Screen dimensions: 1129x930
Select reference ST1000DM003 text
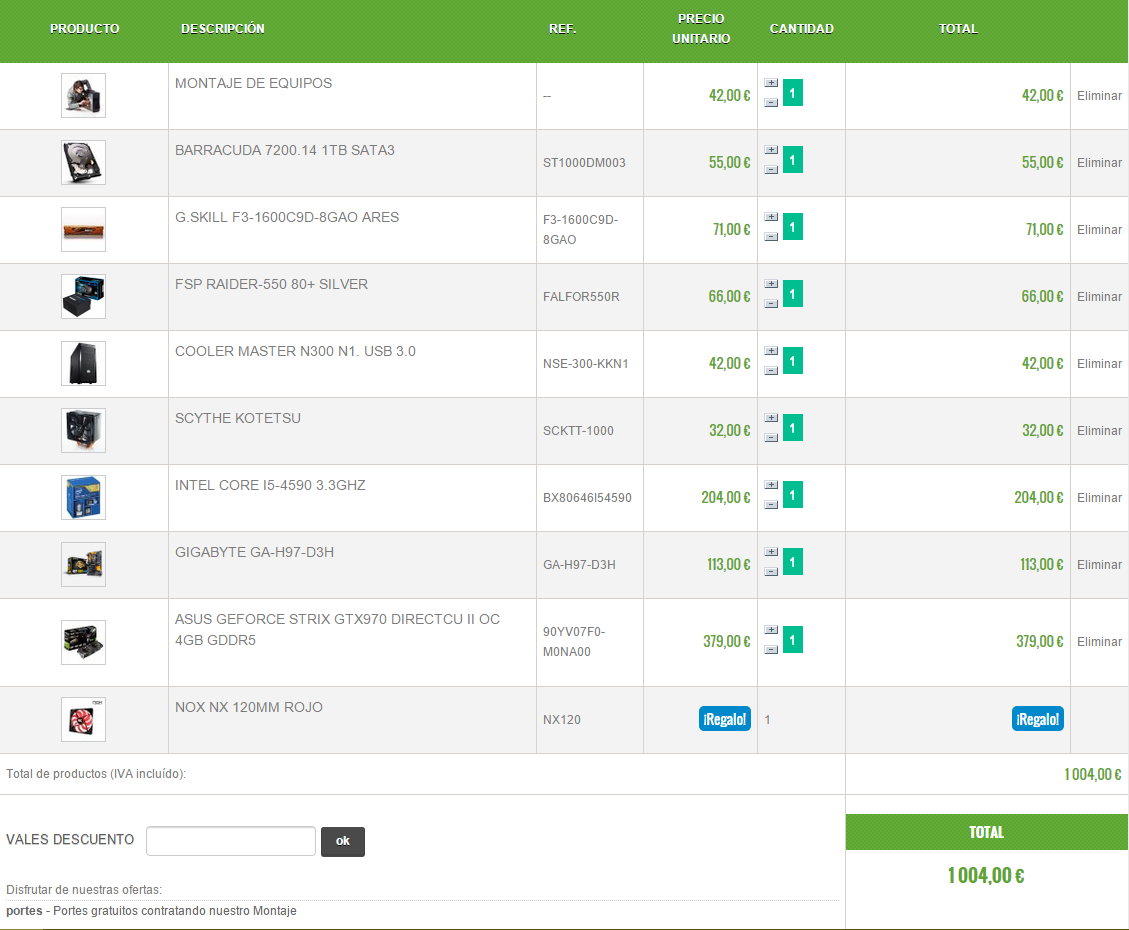pyautogui.click(x=584, y=163)
